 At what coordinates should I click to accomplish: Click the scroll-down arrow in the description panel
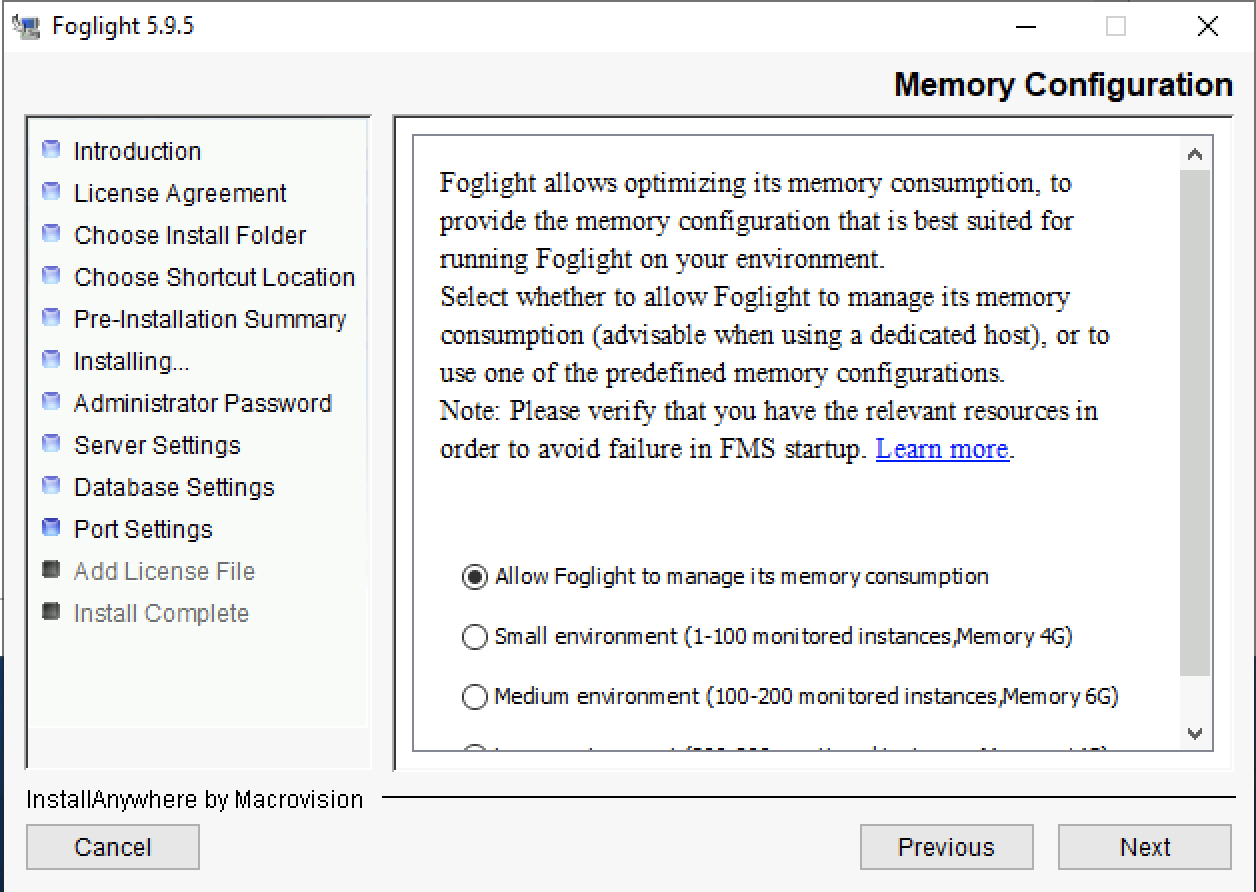1195,733
